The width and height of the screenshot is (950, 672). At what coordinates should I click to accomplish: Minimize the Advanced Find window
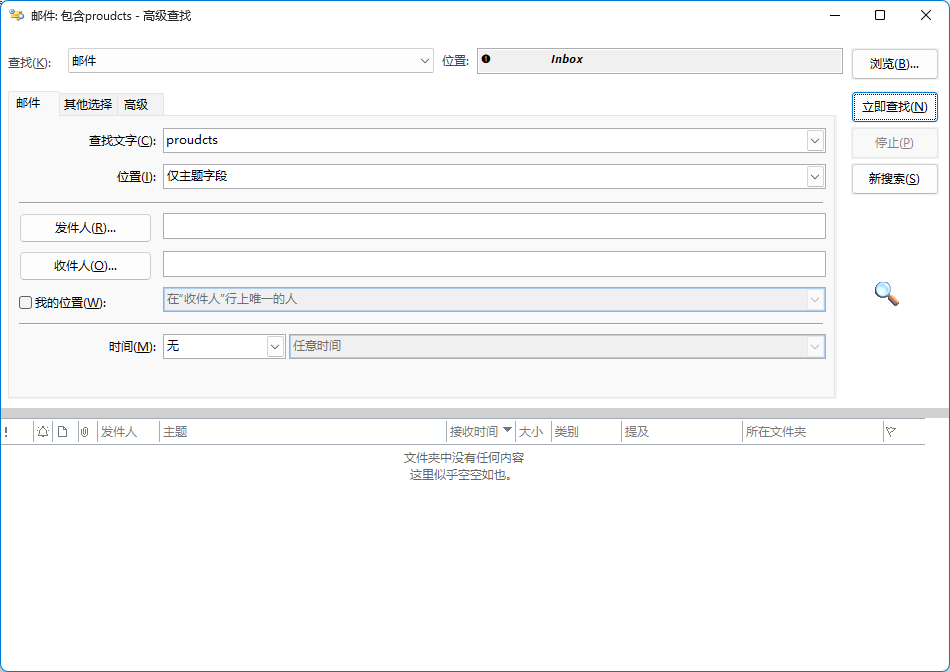(835, 15)
